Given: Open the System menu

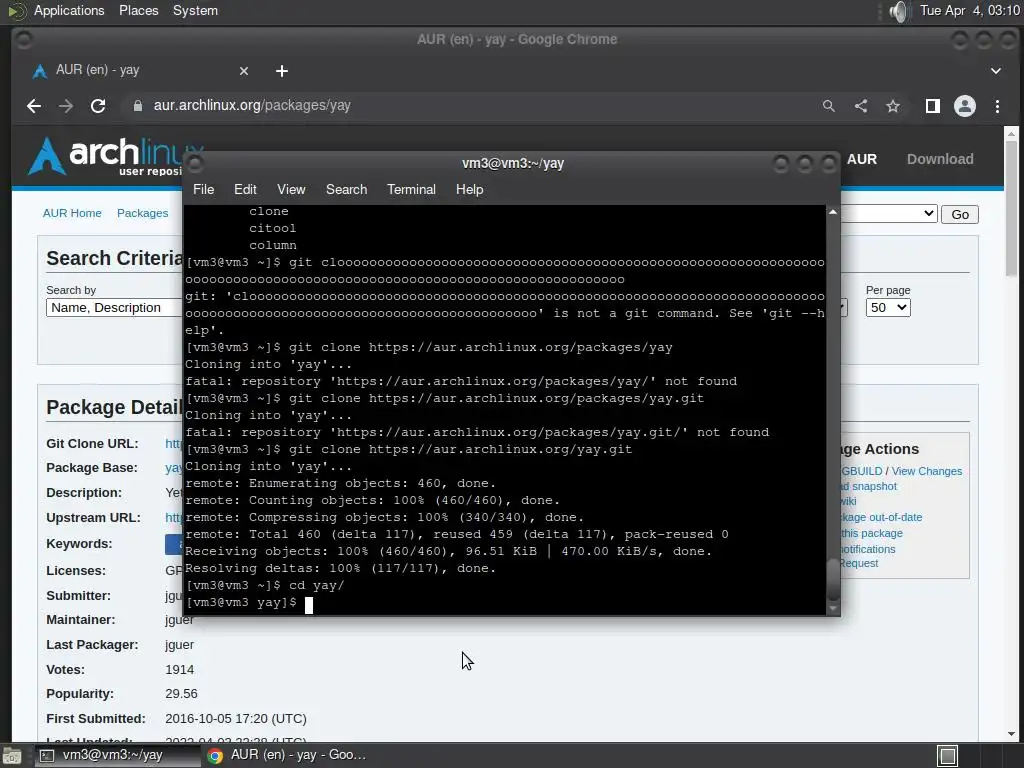Looking at the screenshot, I should pos(195,10).
